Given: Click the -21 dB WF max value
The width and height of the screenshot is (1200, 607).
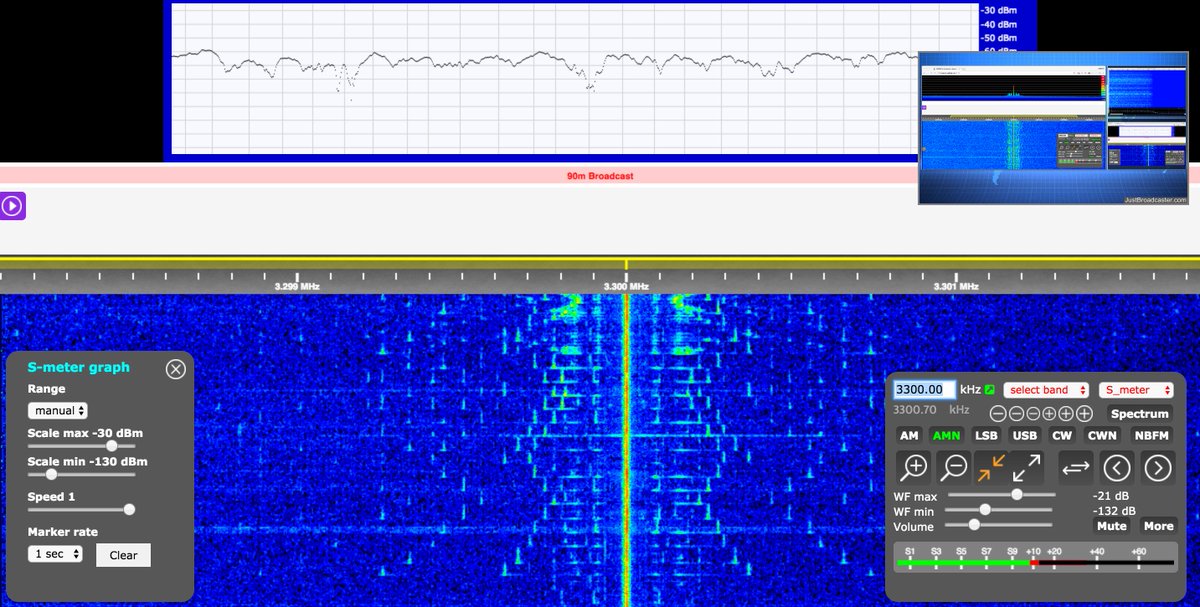Looking at the screenshot, I should tap(1110, 496).
